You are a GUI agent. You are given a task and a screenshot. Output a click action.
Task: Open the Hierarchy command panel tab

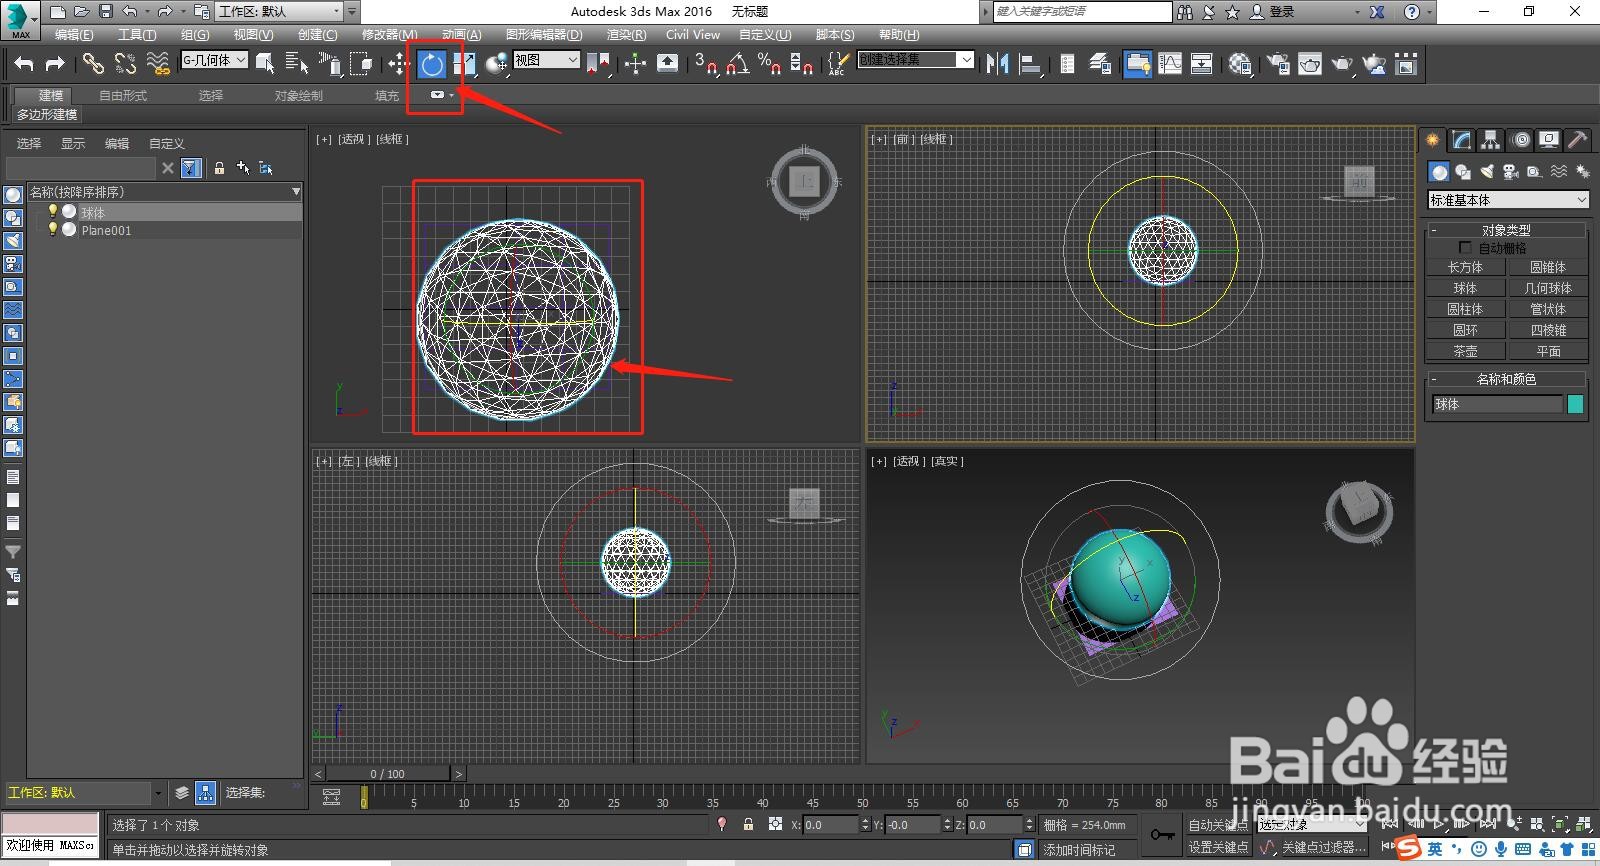(x=1491, y=140)
